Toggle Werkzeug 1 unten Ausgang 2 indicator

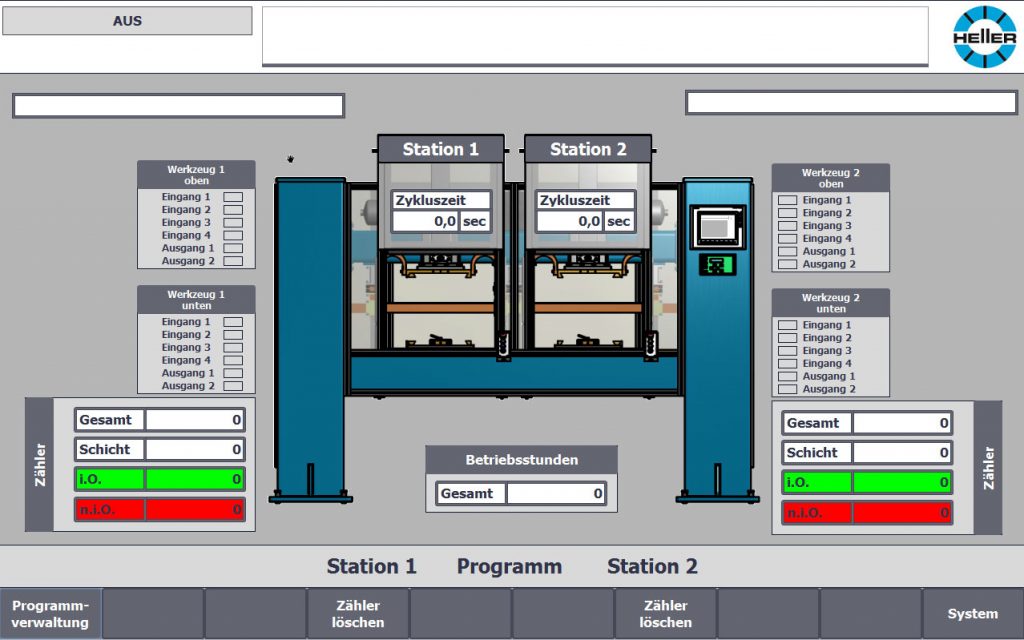(233, 386)
